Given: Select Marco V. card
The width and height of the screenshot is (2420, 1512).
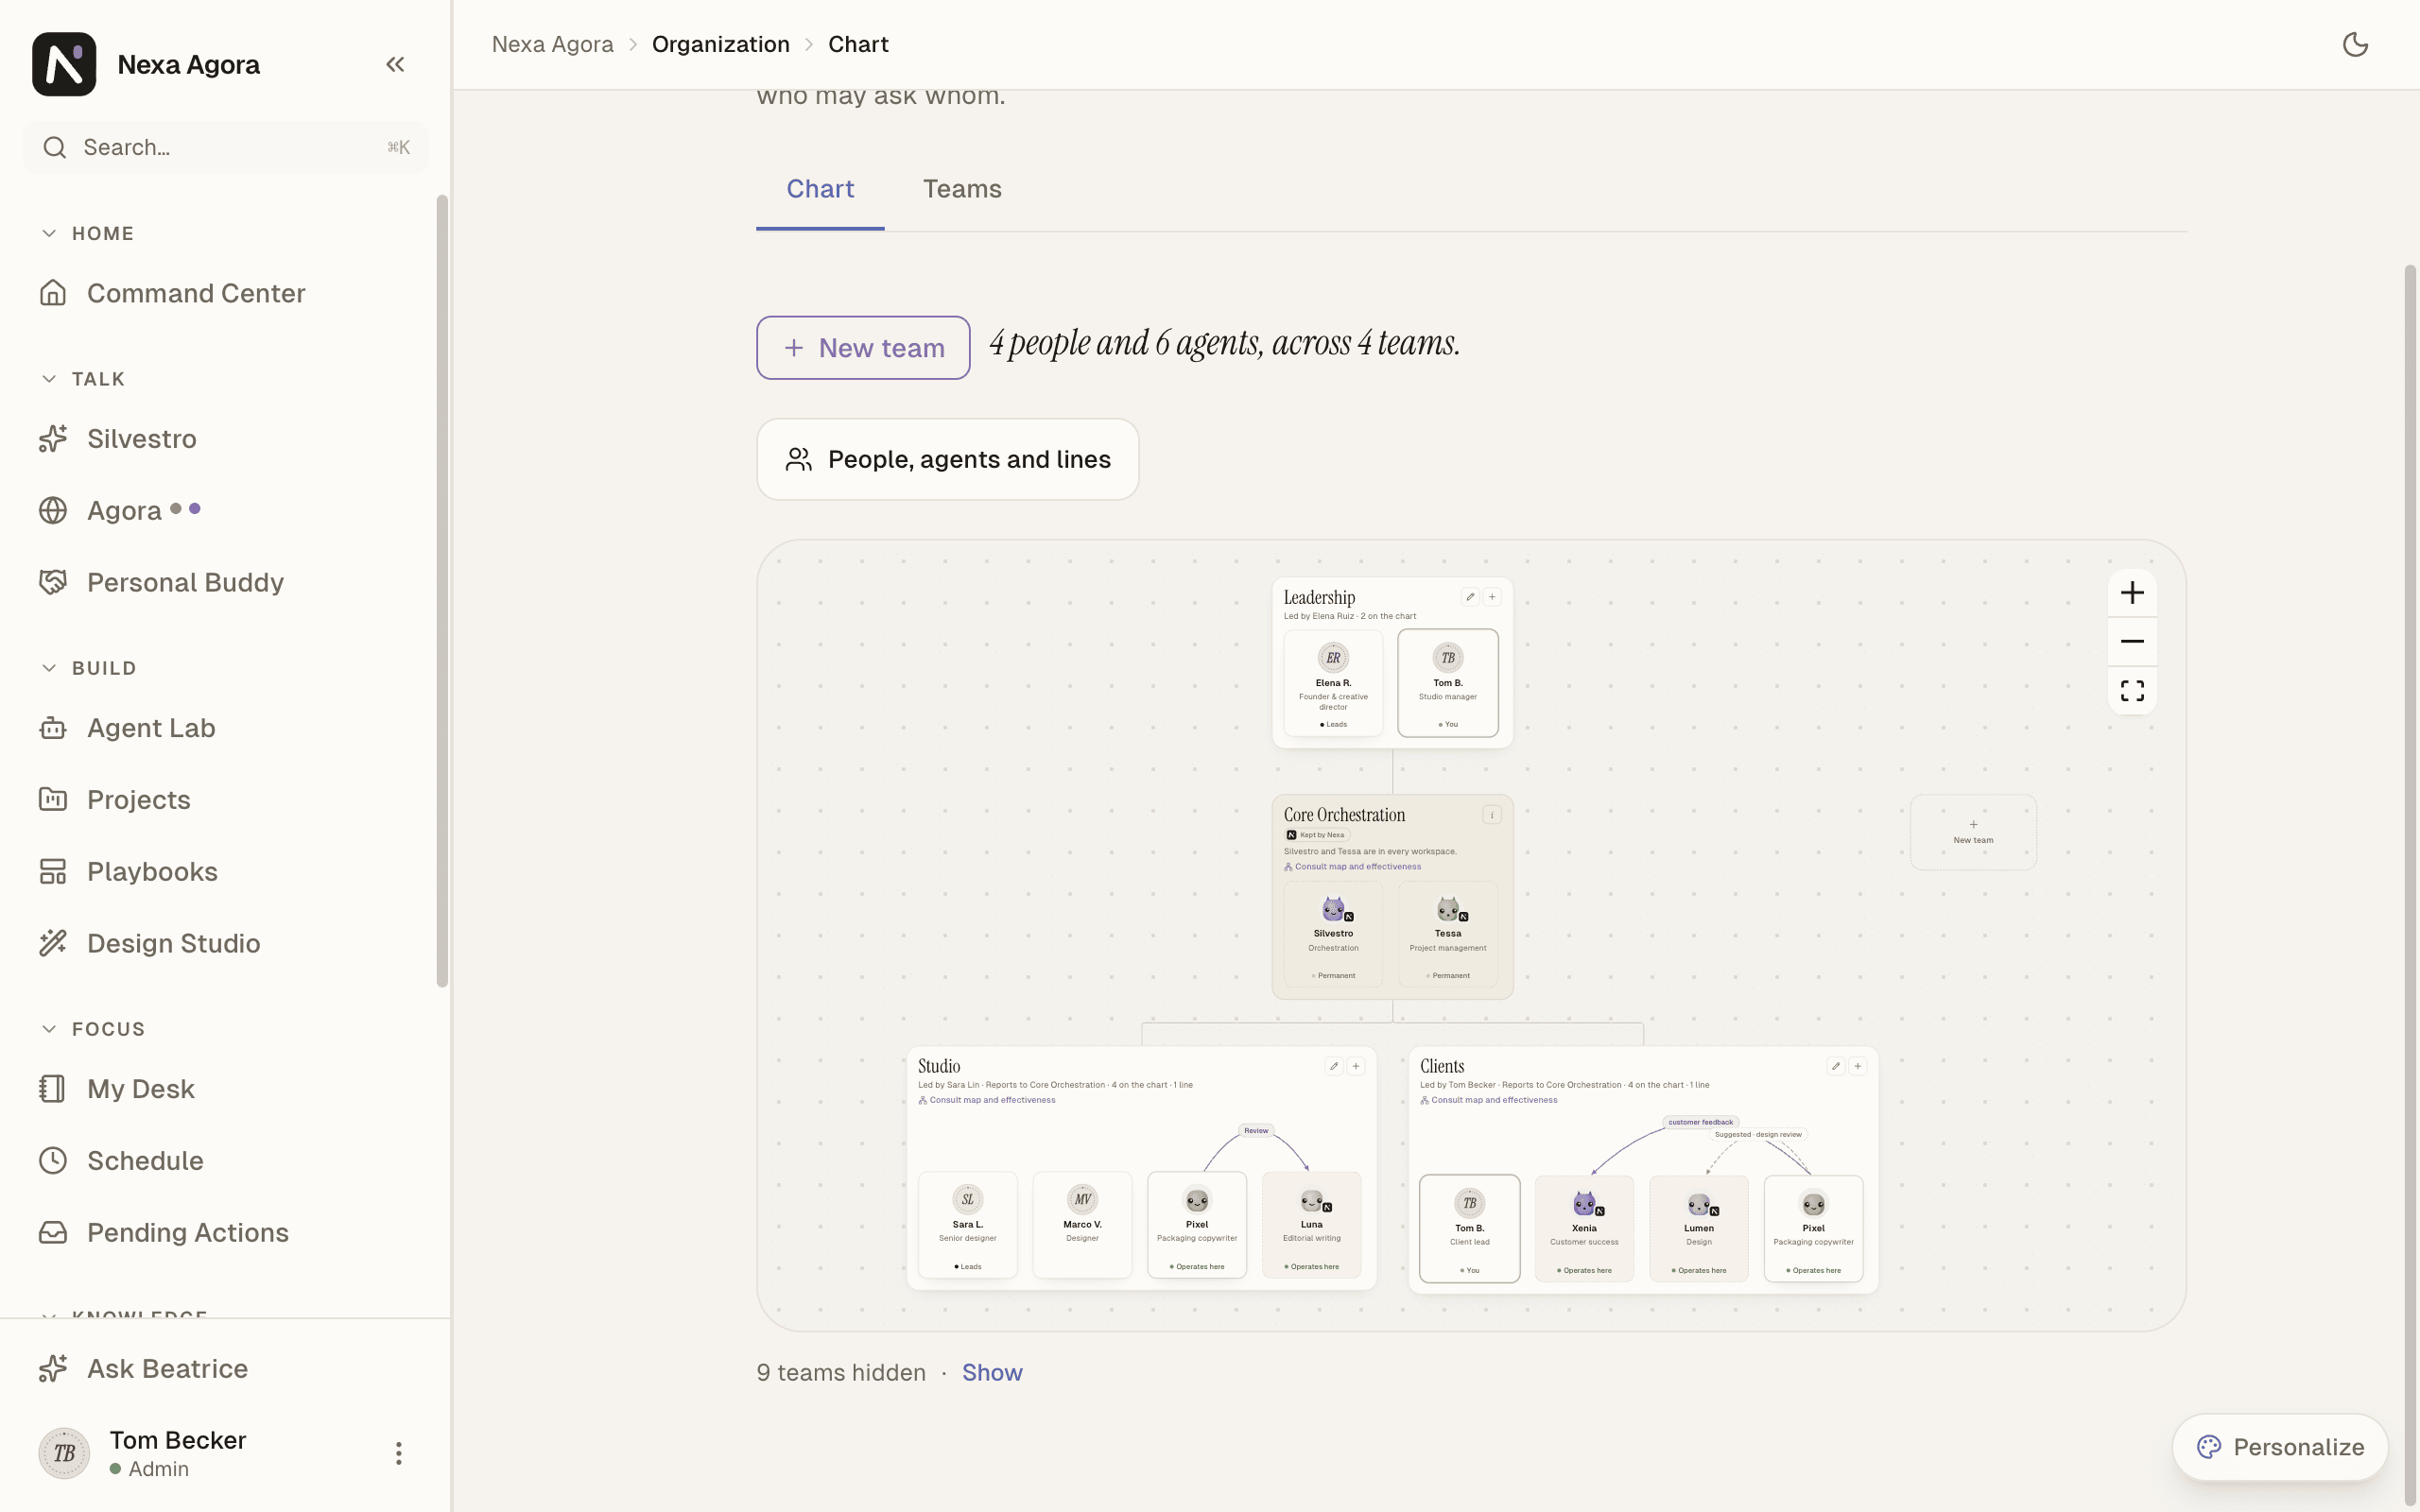Looking at the screenshot, I should click(1082, 1225).
